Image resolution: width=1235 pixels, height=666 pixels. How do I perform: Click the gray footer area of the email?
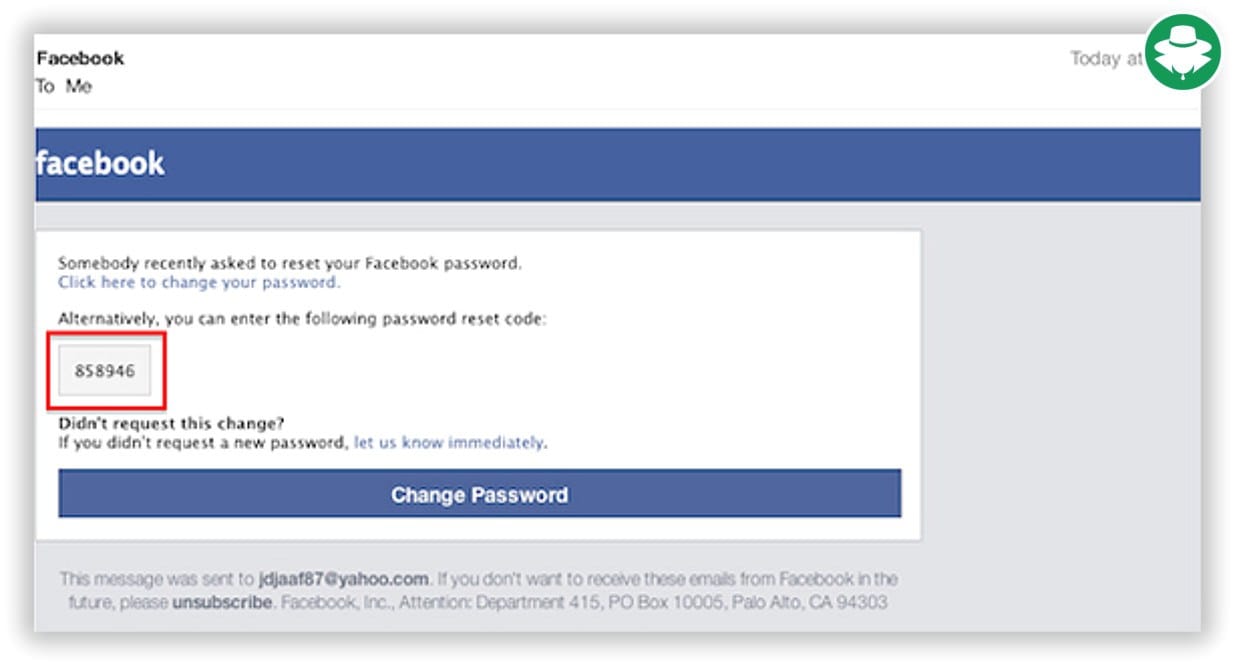click(480, 590)
